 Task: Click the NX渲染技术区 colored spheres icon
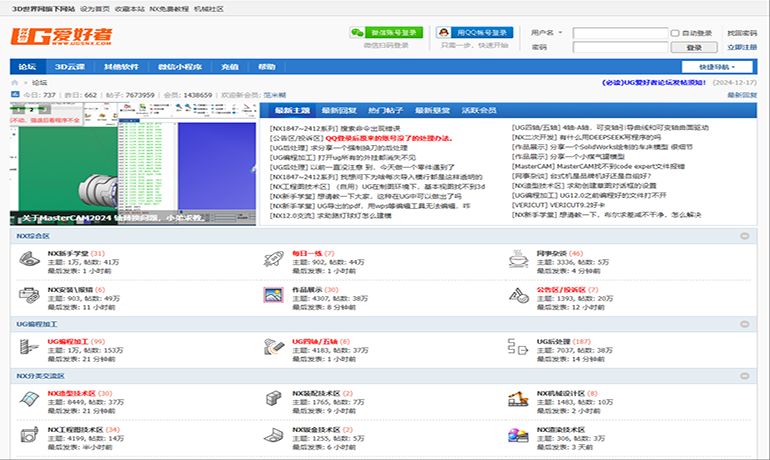[518, 435]
